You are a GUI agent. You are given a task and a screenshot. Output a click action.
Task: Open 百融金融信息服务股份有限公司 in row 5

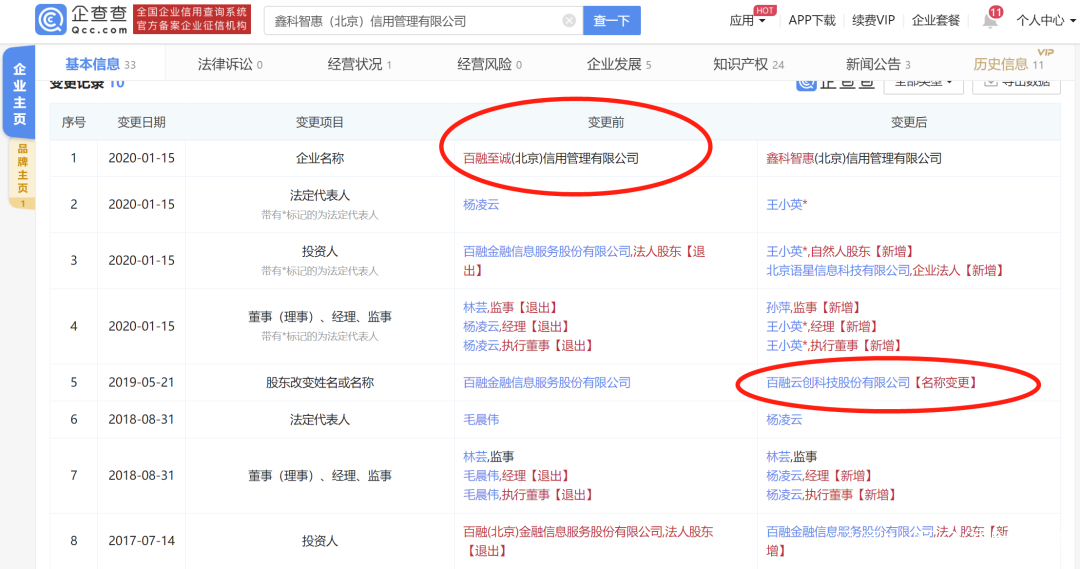(x=546, y=382)
